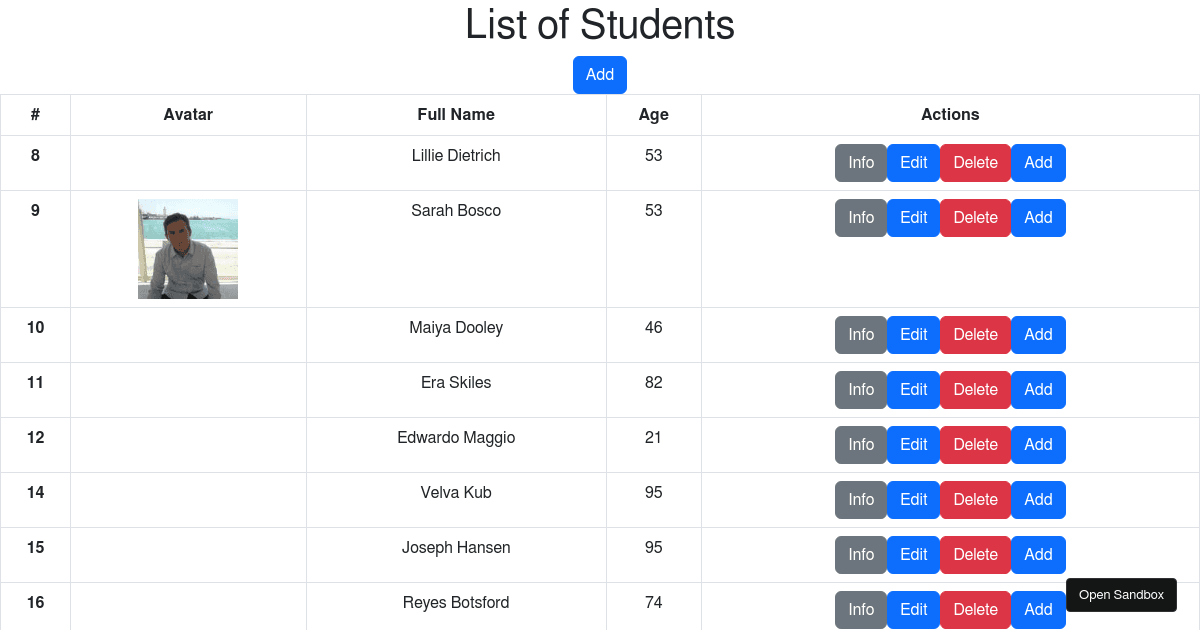Click the Add button below the title
The height and width of the screenshot is (630, 1200).
(x=599, y=74)
